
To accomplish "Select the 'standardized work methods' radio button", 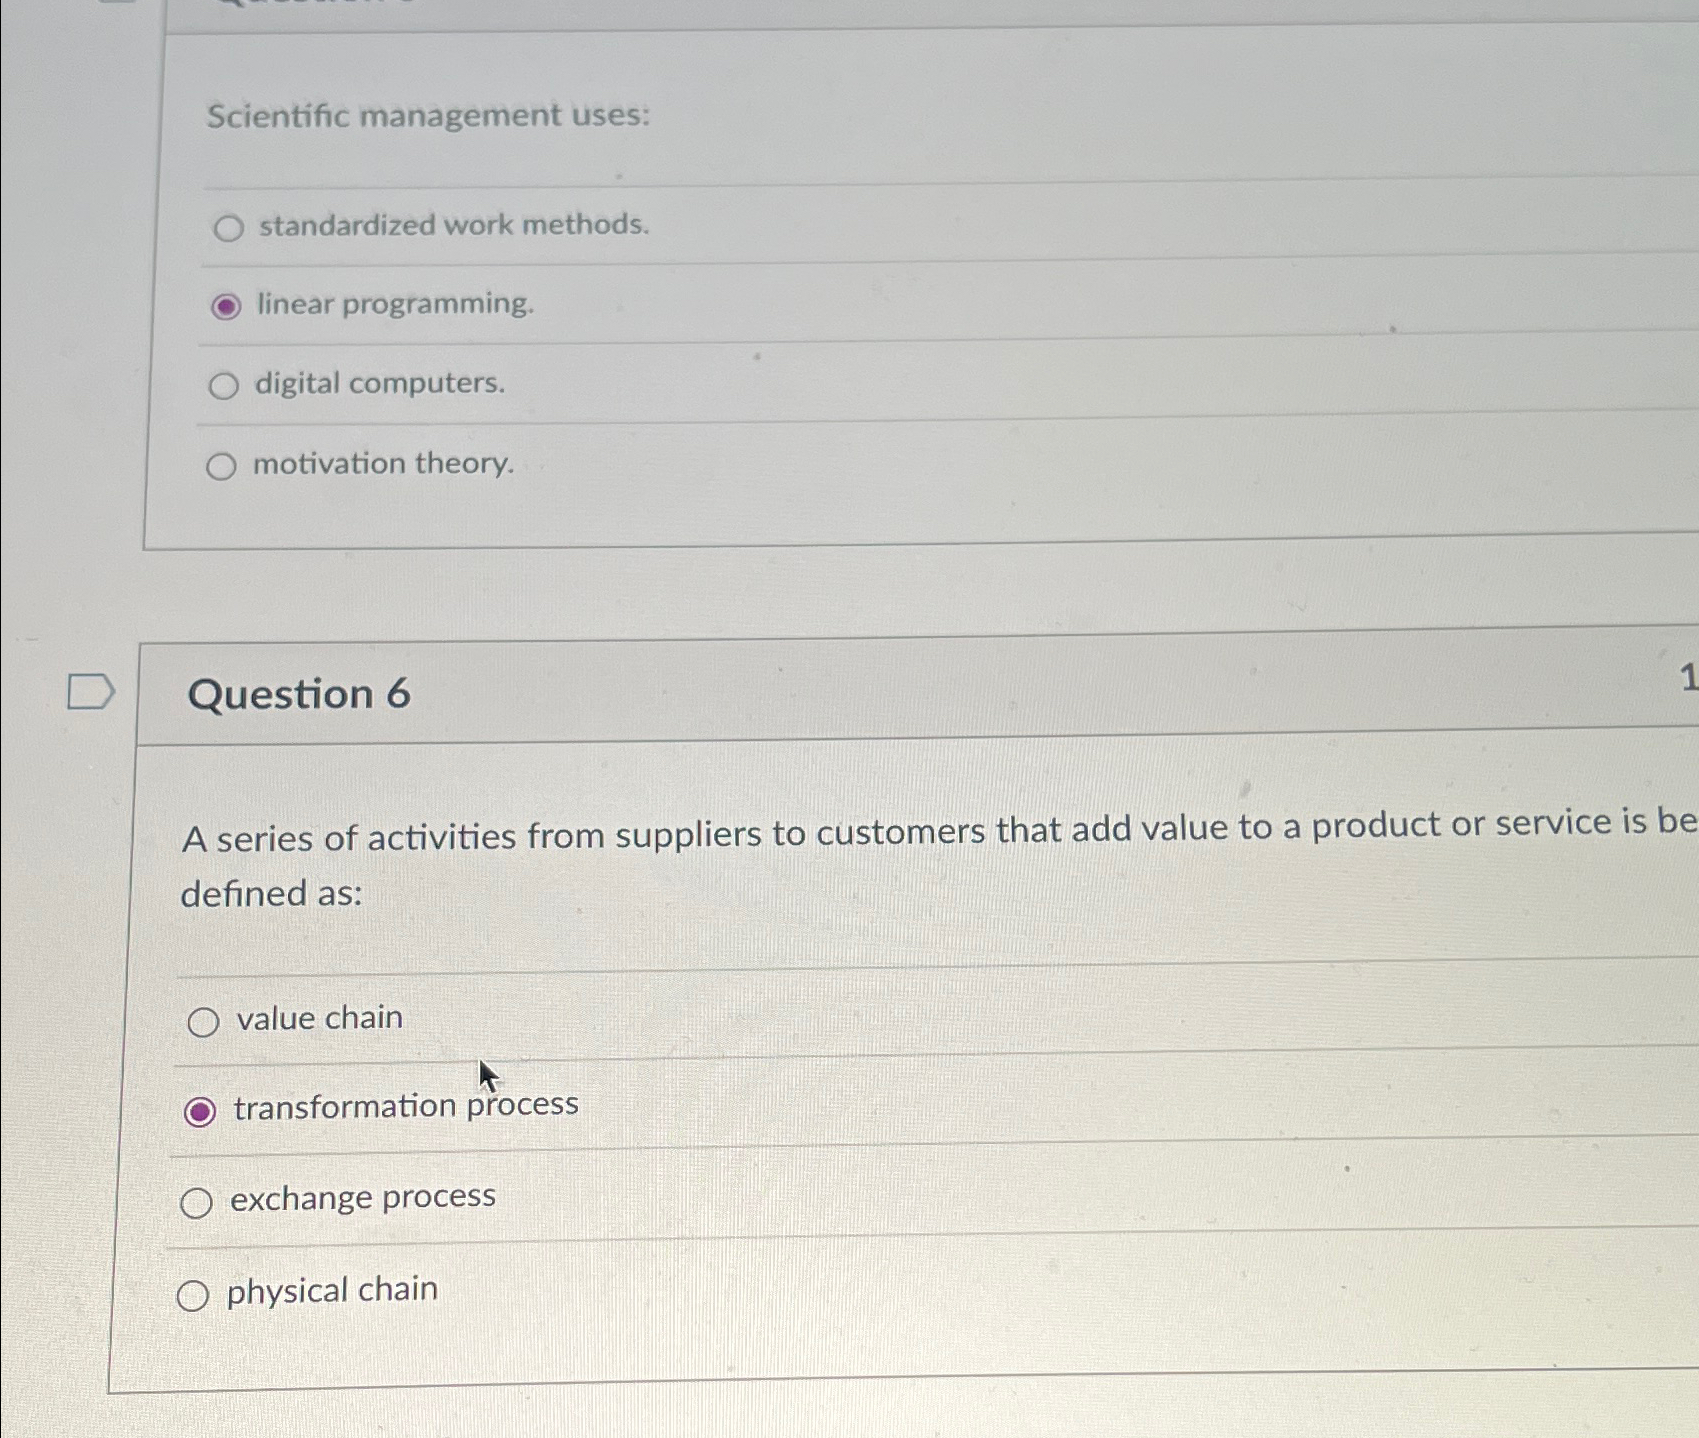I will pos(228,227).
